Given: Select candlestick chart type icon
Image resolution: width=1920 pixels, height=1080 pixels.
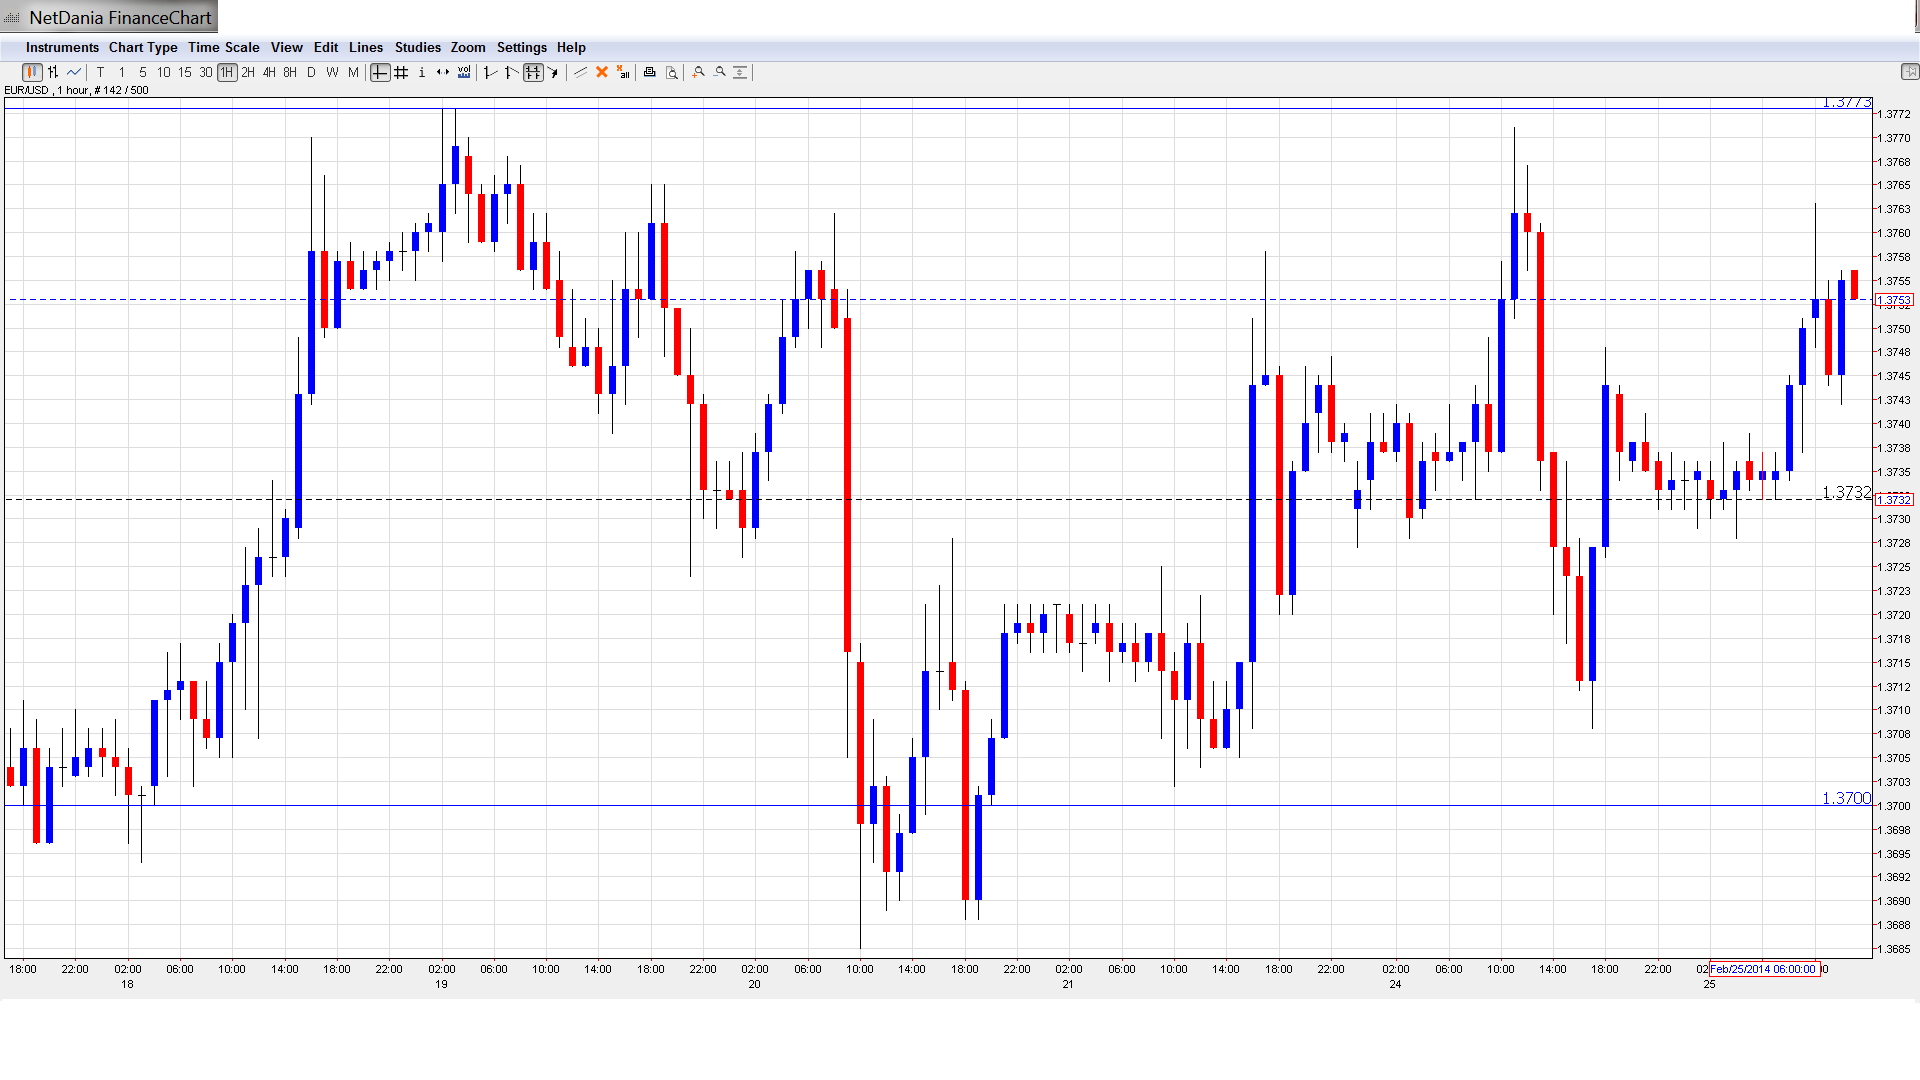Looking at the screenshot, I should (x=32, y=72).
